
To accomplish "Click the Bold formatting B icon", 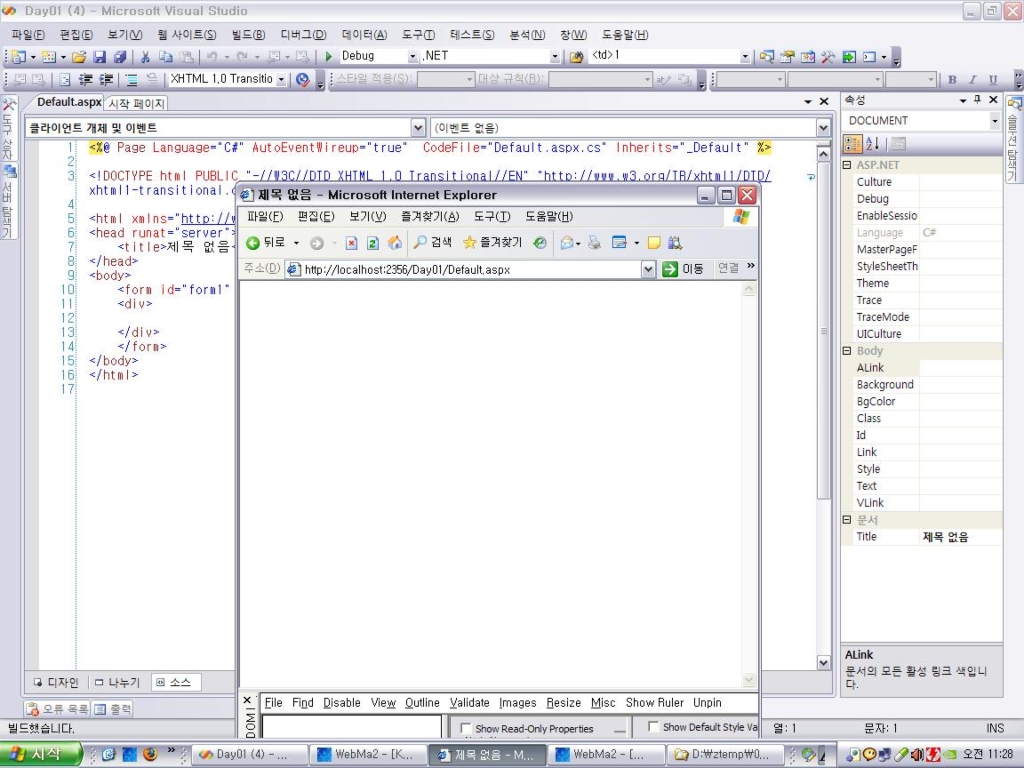I will pos(952,80).
